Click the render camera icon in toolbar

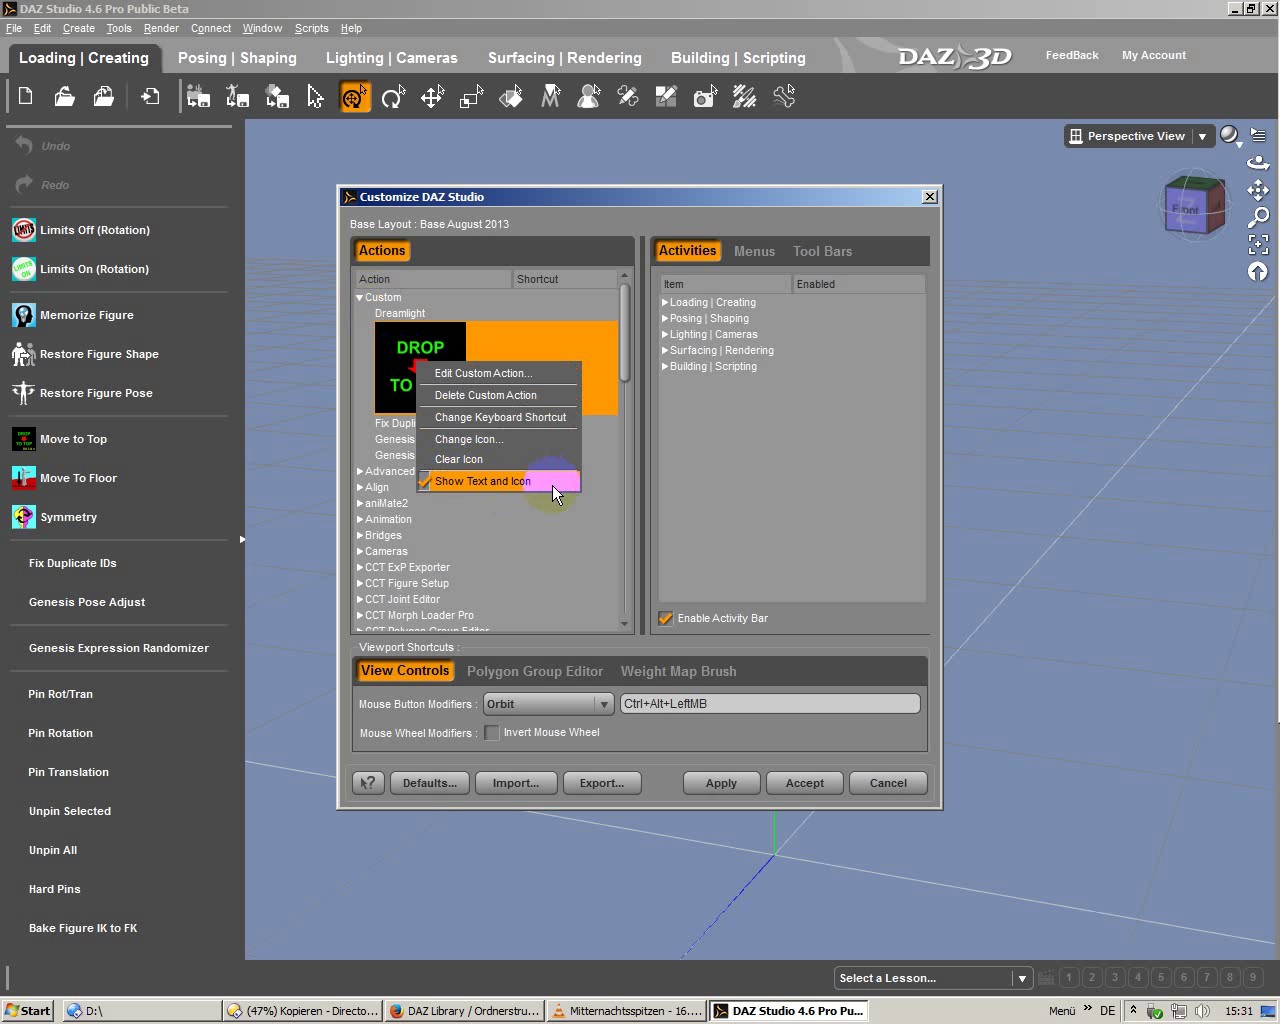coord(706,97)
